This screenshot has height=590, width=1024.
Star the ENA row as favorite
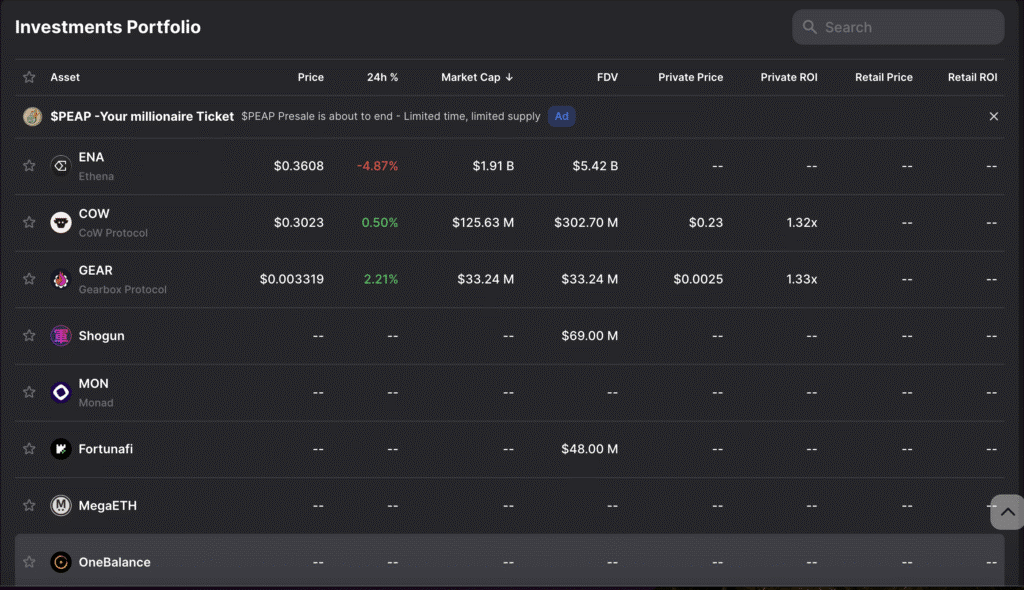click(29, 166)
